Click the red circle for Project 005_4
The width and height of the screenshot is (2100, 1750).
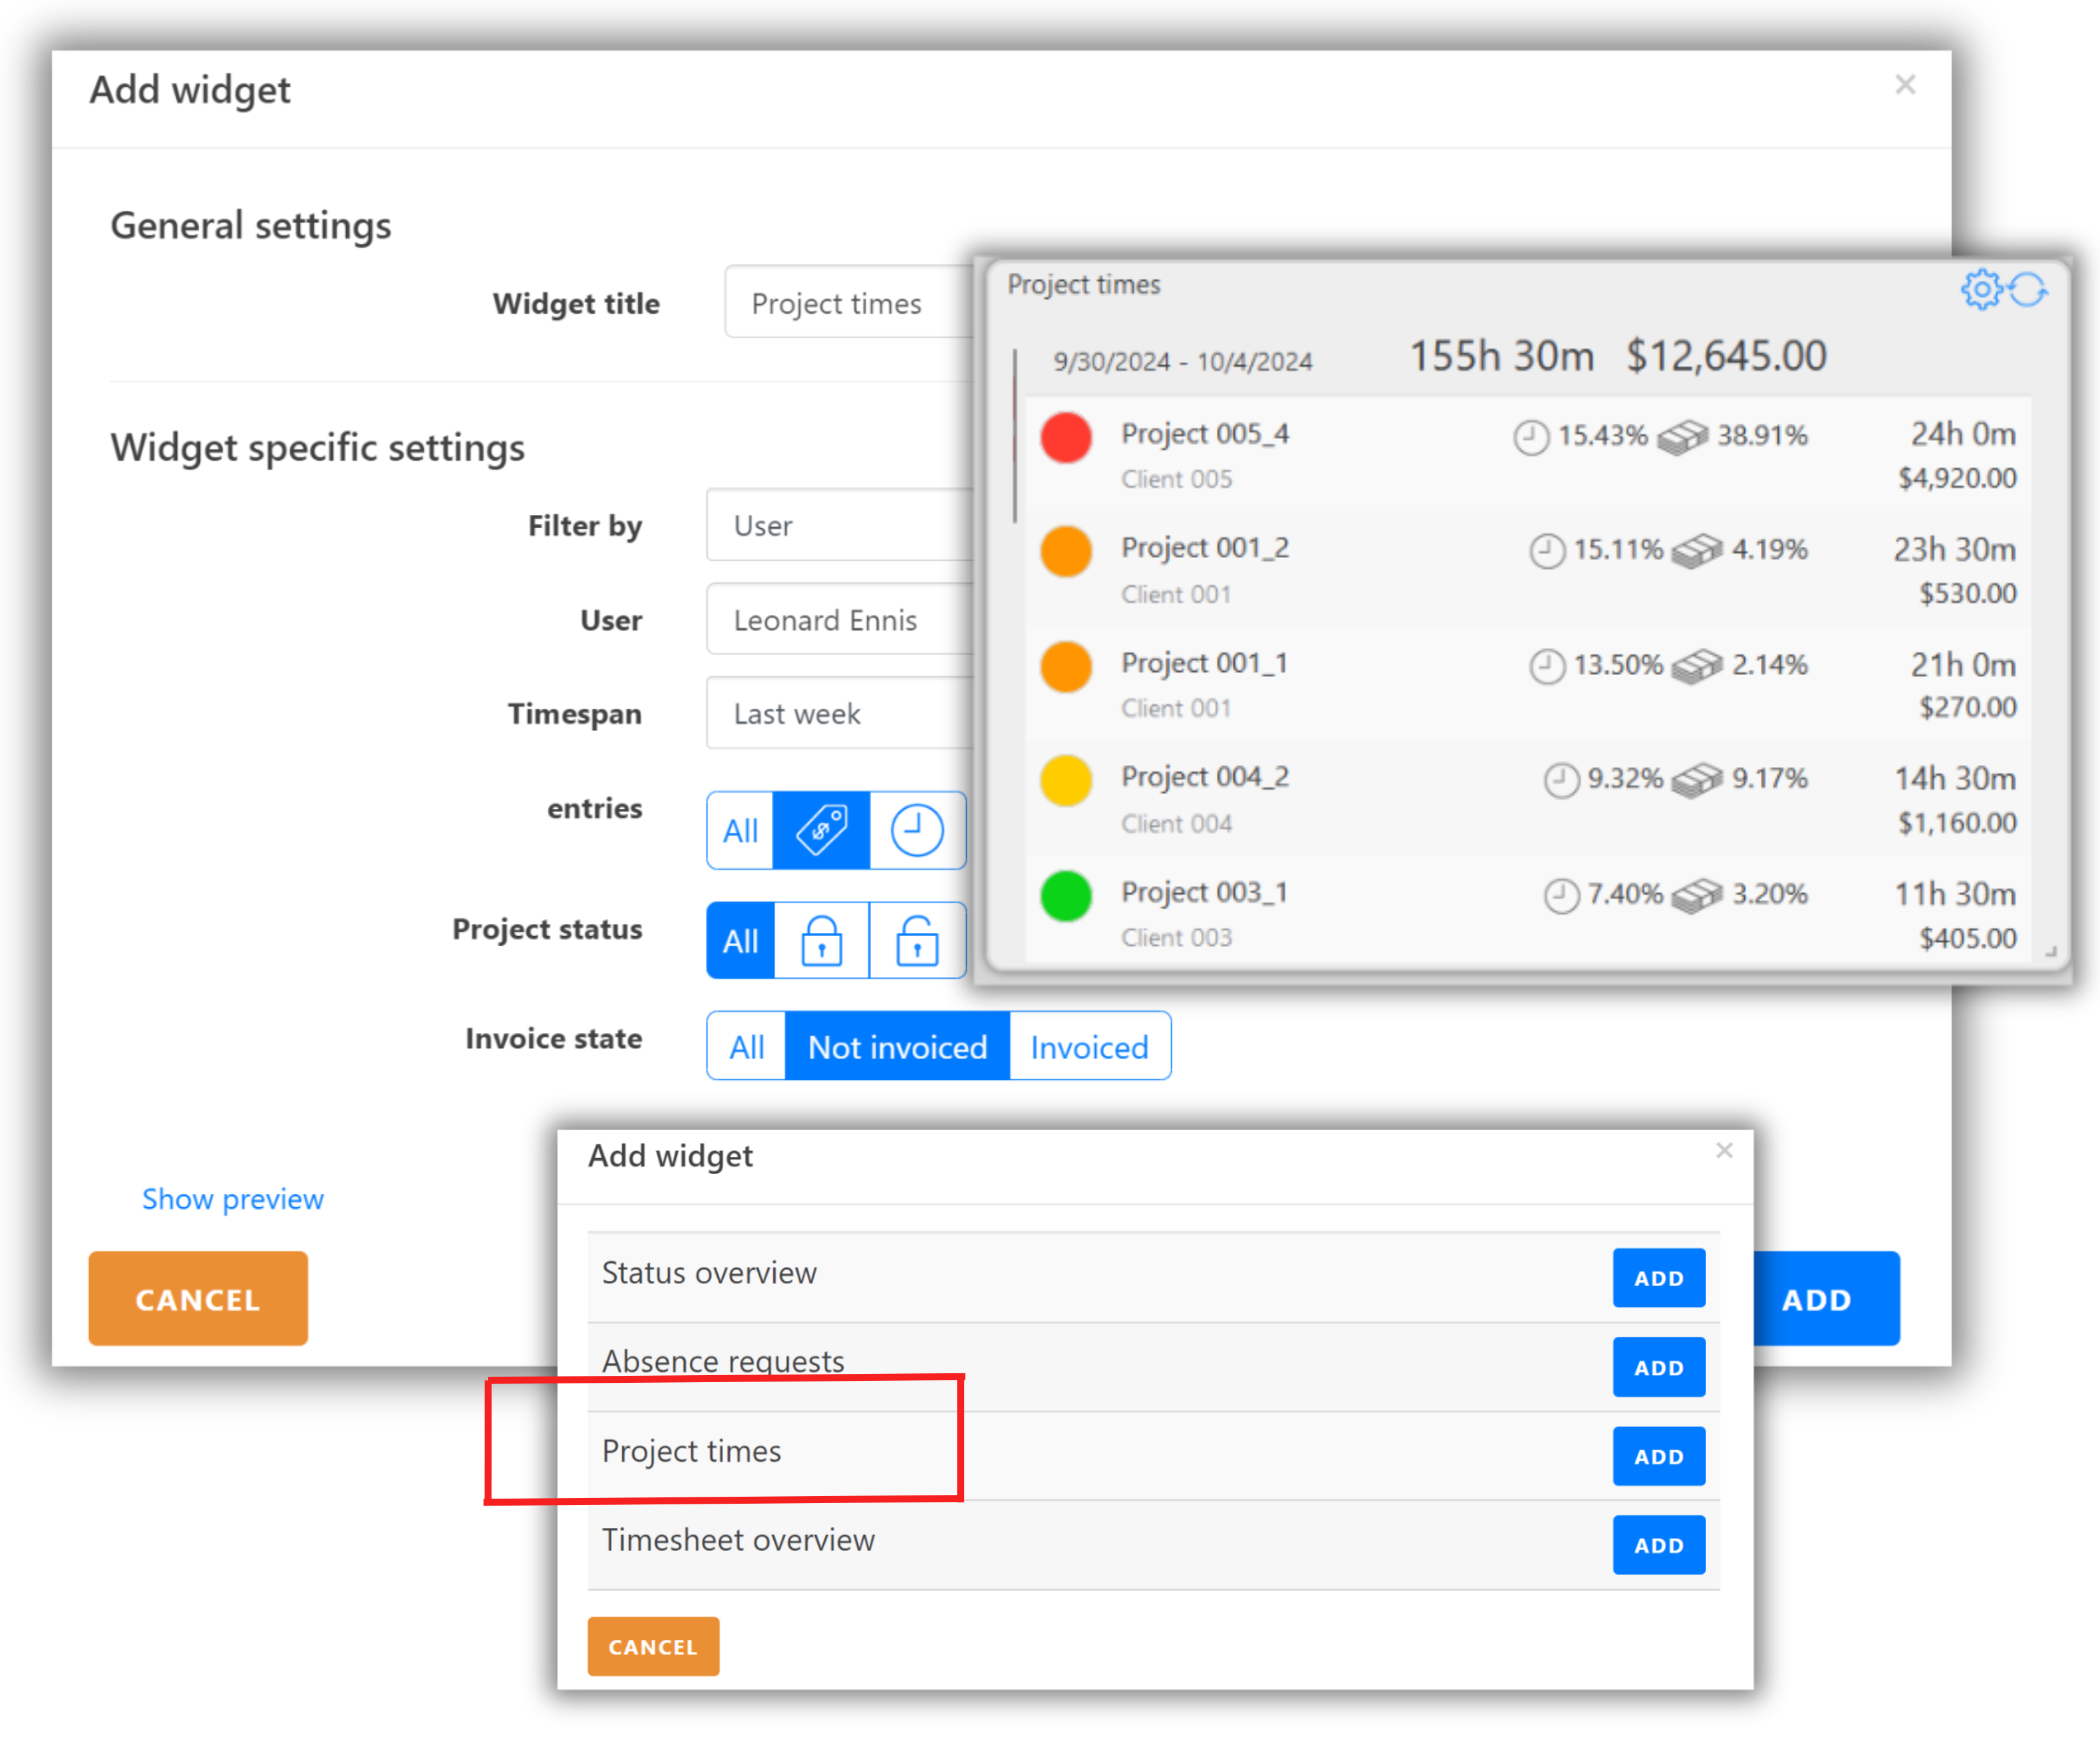coord(1066,437)
